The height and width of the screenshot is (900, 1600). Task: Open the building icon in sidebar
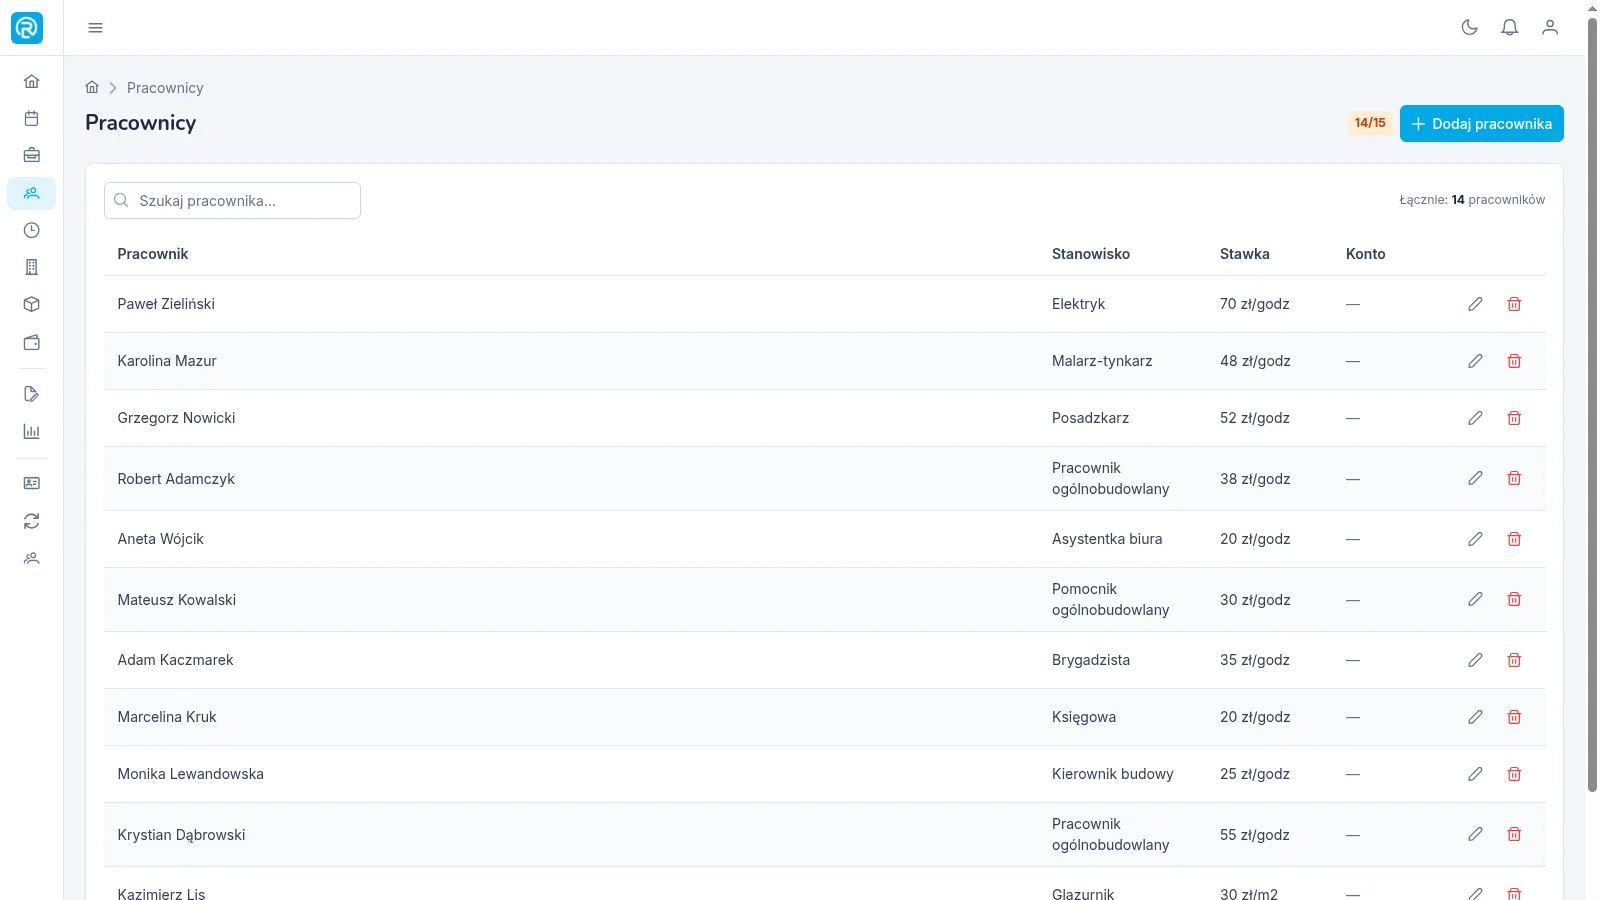click(x=31, y=267)
